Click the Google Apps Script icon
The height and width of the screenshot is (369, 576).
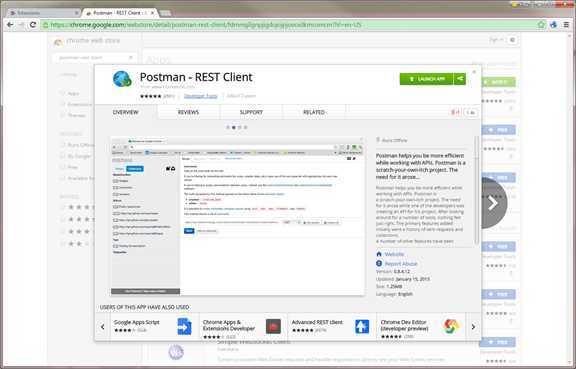pyautogui.click(x=184, y=326)
